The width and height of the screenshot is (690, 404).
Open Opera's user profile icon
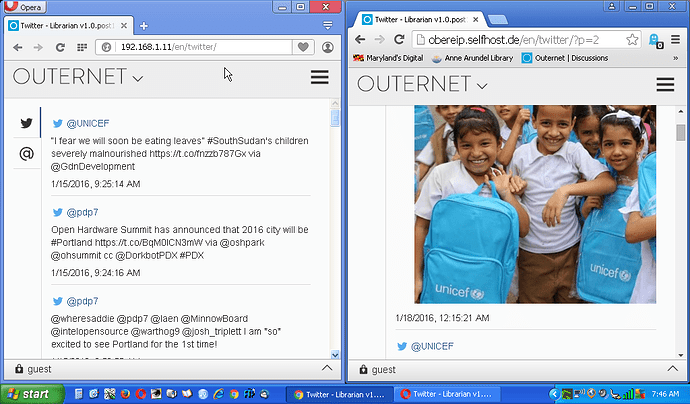coord(328,47)
